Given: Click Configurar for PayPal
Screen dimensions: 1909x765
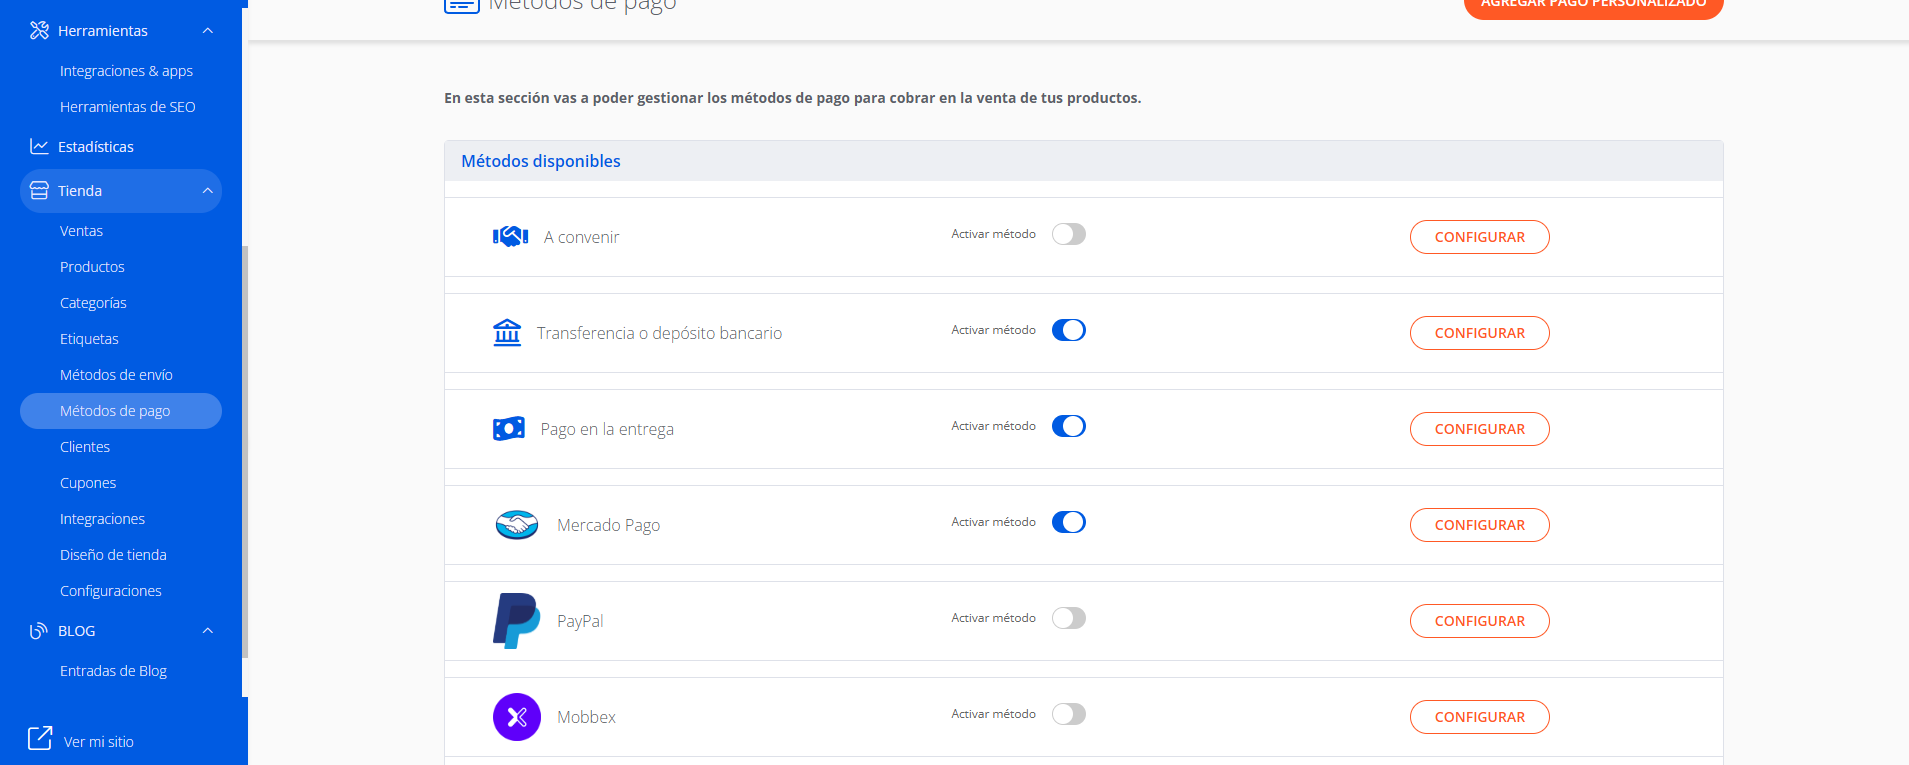Looking at the screenshot, I should [x=1480, y=621].
